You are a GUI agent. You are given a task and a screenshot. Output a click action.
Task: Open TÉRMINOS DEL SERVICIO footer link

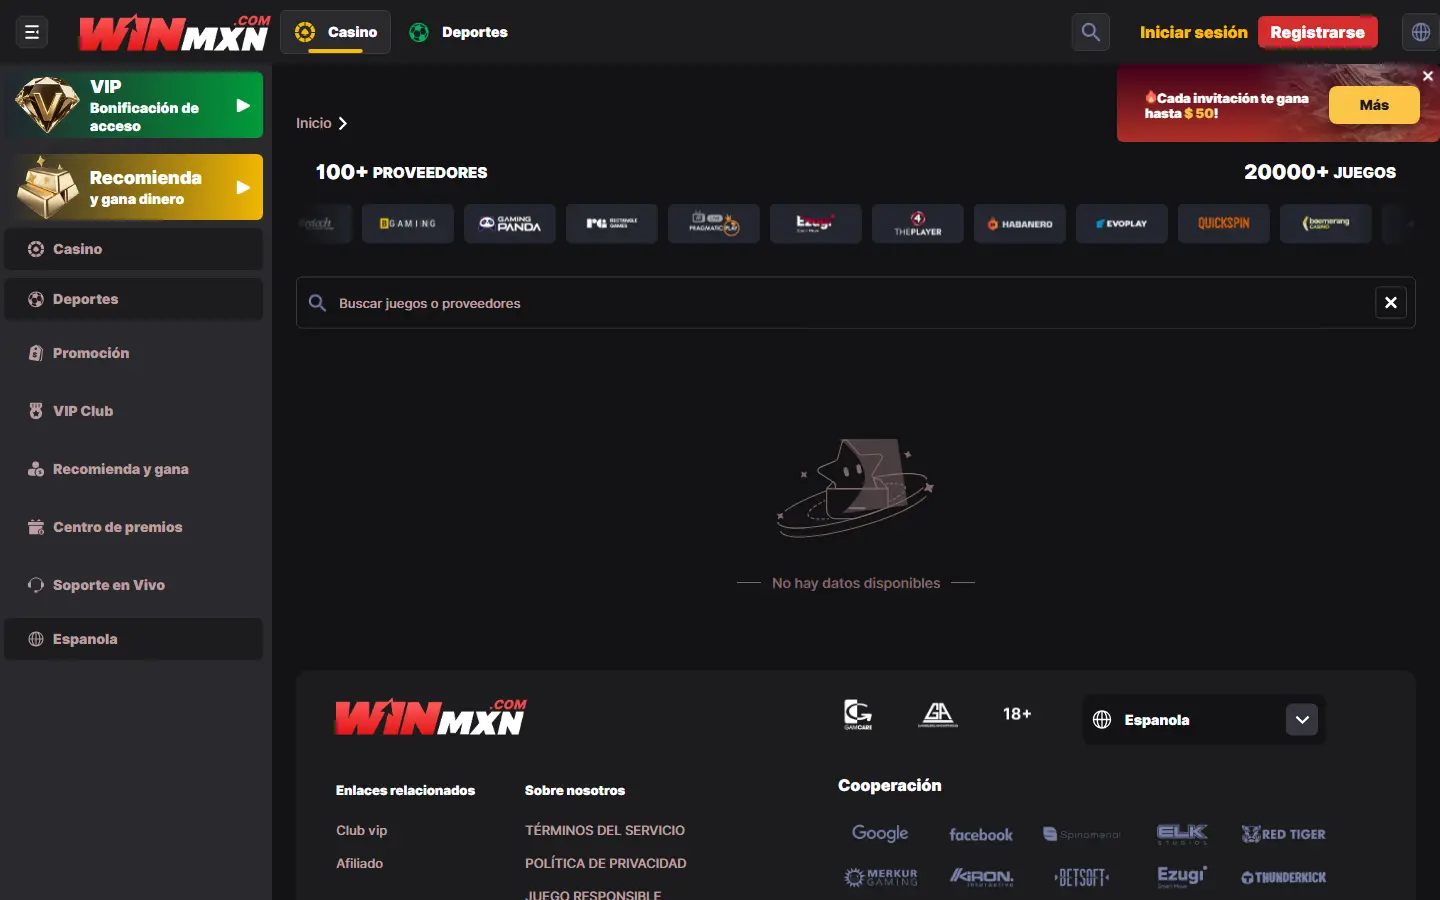[605, 830]
